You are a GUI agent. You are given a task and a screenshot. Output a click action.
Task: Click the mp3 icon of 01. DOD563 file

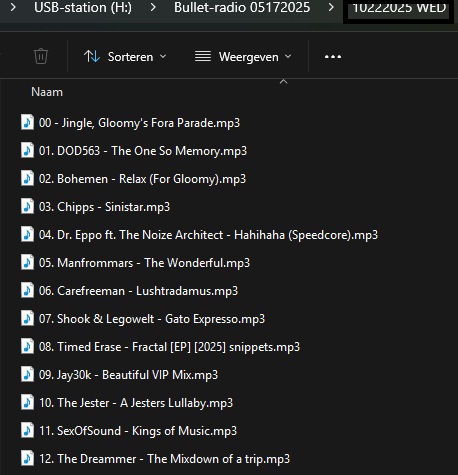pyautogui.click(x=27, y=150)
